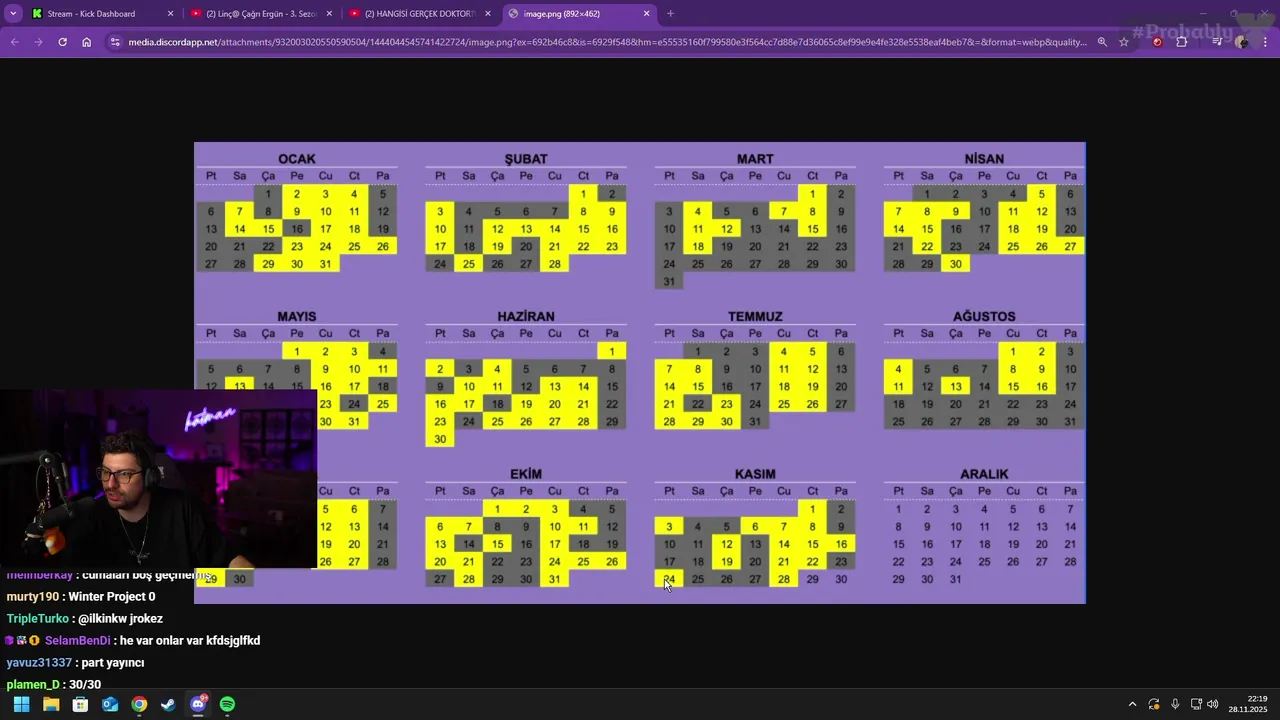The height and width of the screenshot is (720, 1280).
Task: Go back to the previous page
Action: click(x=14, y=42)
